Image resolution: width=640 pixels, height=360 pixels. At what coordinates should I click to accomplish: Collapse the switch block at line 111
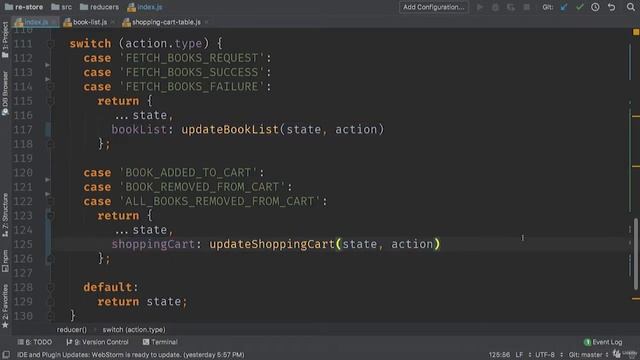[x=51, y=43]
